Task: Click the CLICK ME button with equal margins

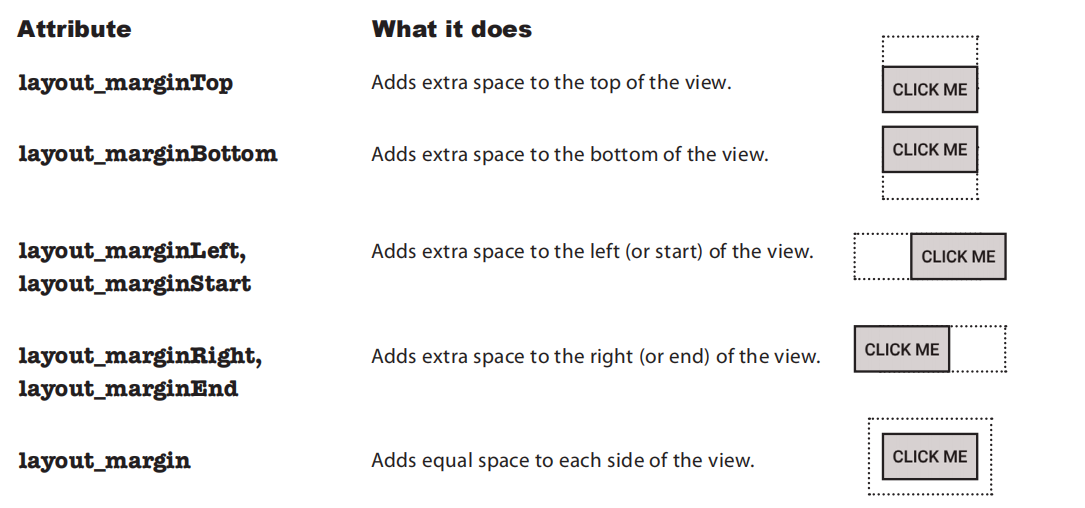Action: tap(930, 457)
